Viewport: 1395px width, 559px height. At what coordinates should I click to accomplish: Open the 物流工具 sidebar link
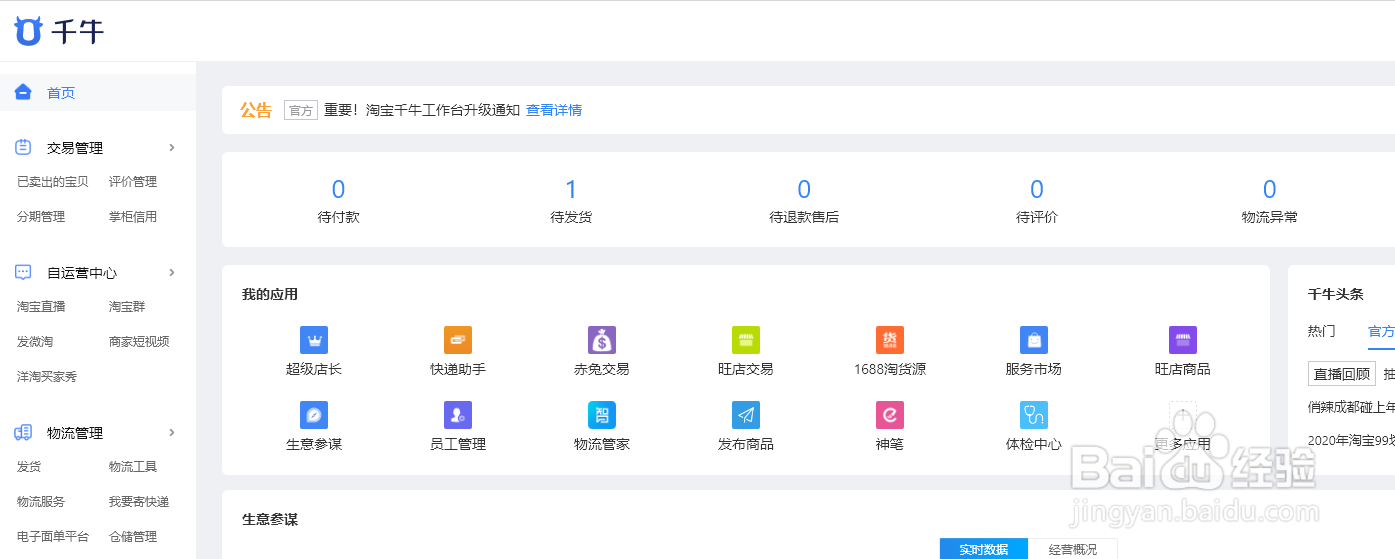(x=133, y=467)
